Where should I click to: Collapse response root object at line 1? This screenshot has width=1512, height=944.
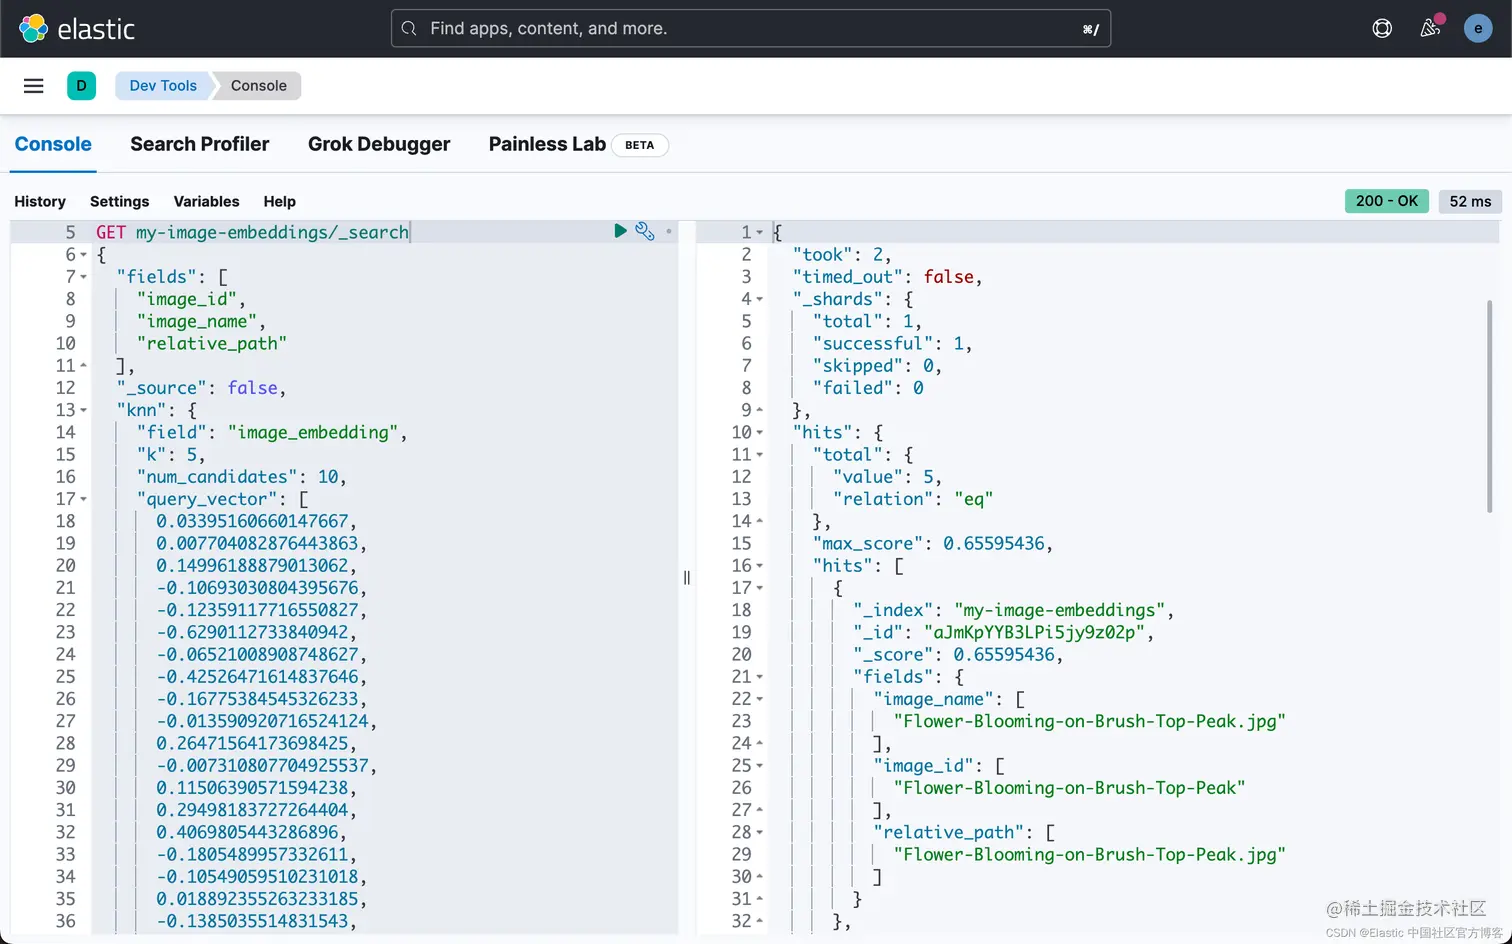[x=760, y=232]
